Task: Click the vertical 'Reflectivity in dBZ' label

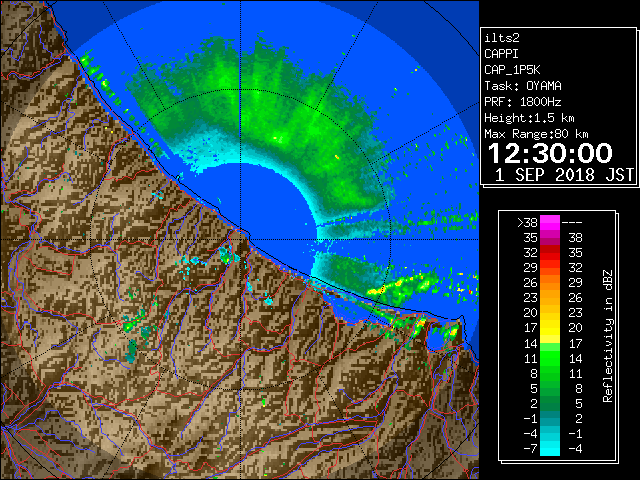Action: pyautogui.click(x=608, y=336)
